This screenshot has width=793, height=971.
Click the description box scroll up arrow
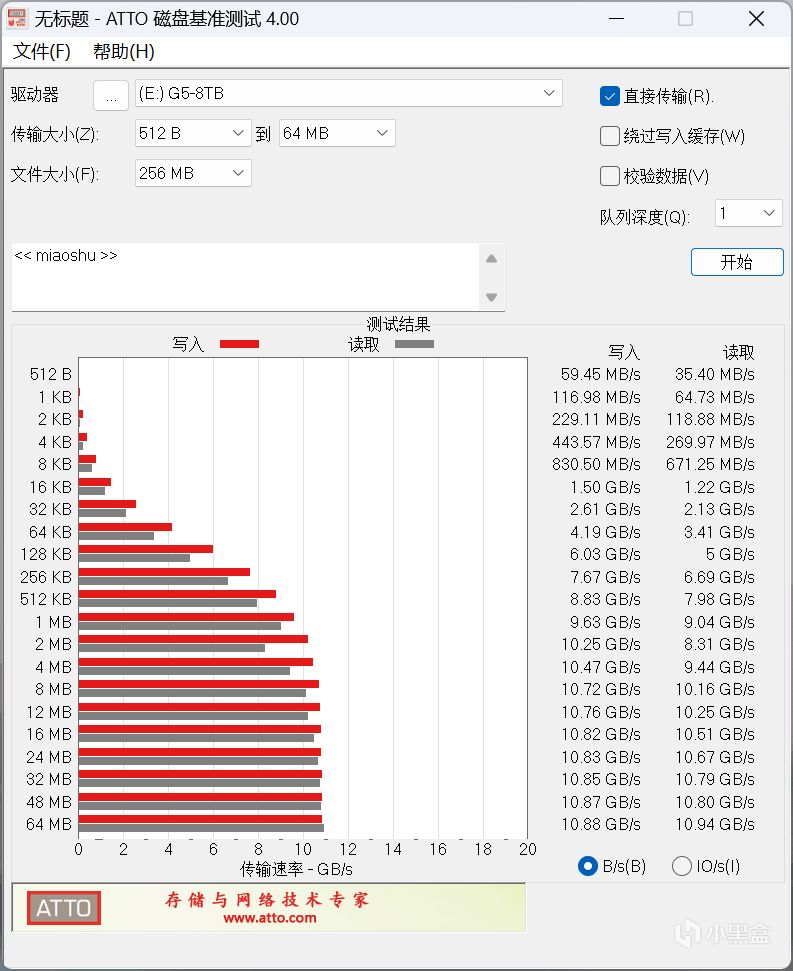492,259
